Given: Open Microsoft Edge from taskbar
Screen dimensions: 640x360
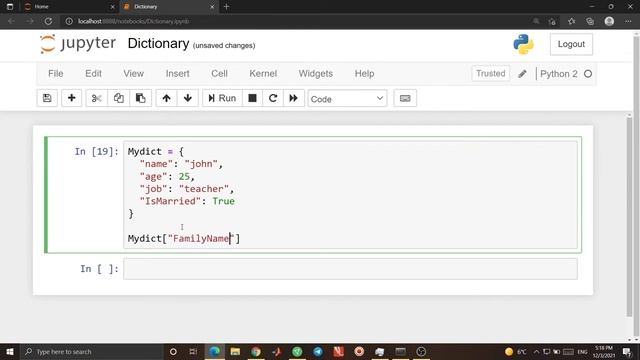Looking at the screenshot, I should click(x=214, y=351).
